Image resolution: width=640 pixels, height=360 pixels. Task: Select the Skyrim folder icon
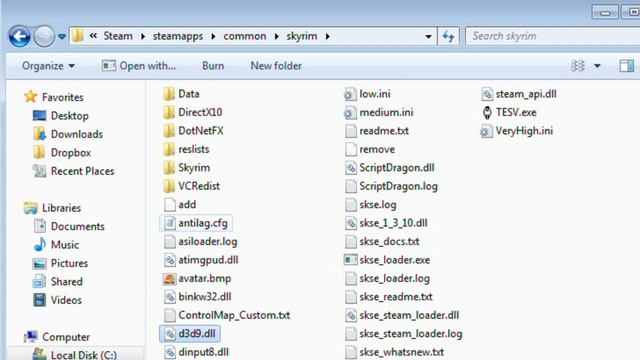pyautogui.click(x=169, y=167)
